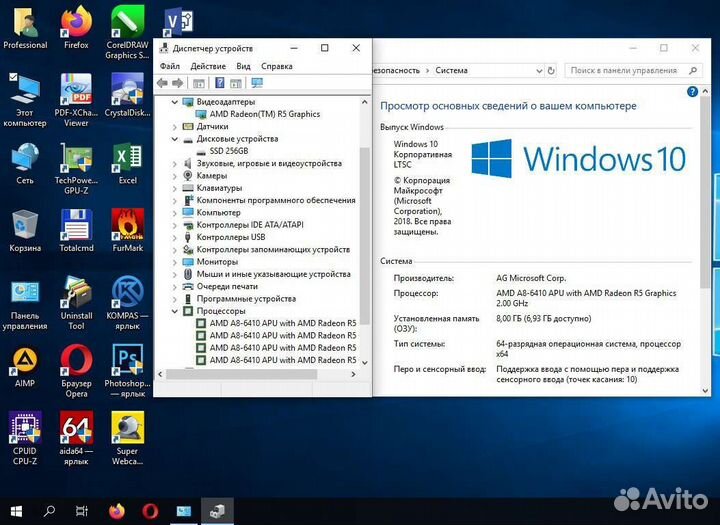720x525 pixels.
Task: Launch Totalcmd desktop shortcut
Action: coord(76,230)
